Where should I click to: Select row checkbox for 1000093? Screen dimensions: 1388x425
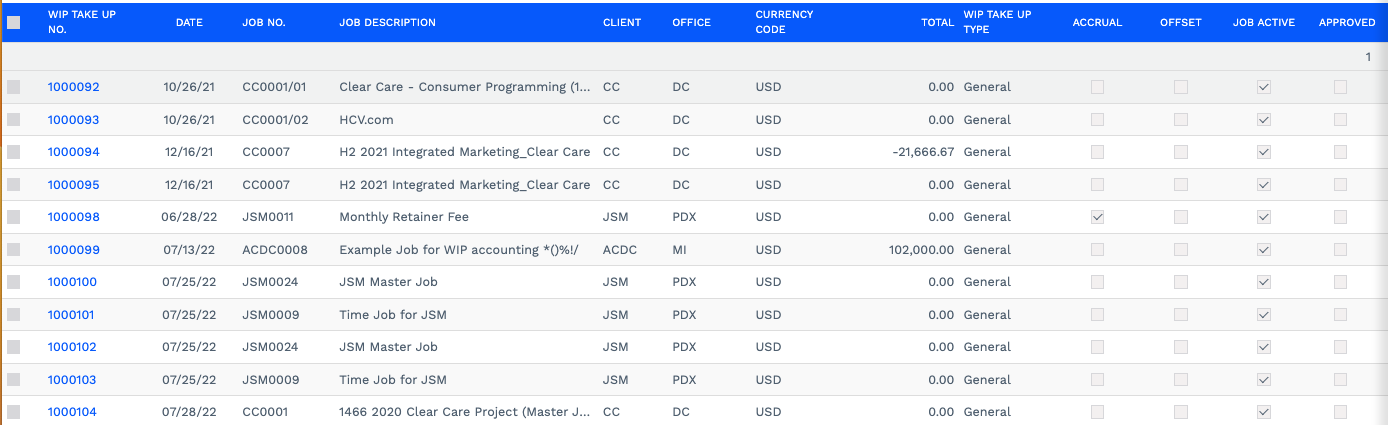click(x=14, y=120)
